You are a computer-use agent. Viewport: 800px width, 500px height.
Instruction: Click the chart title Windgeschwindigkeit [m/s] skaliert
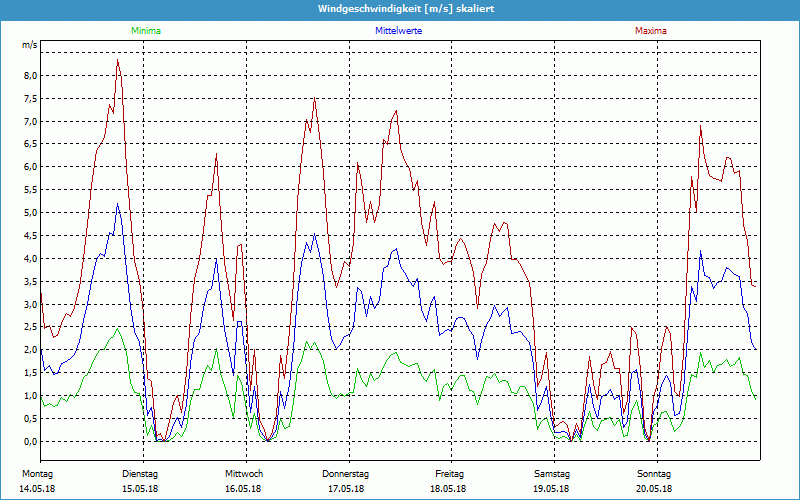[x=406, y=9]
